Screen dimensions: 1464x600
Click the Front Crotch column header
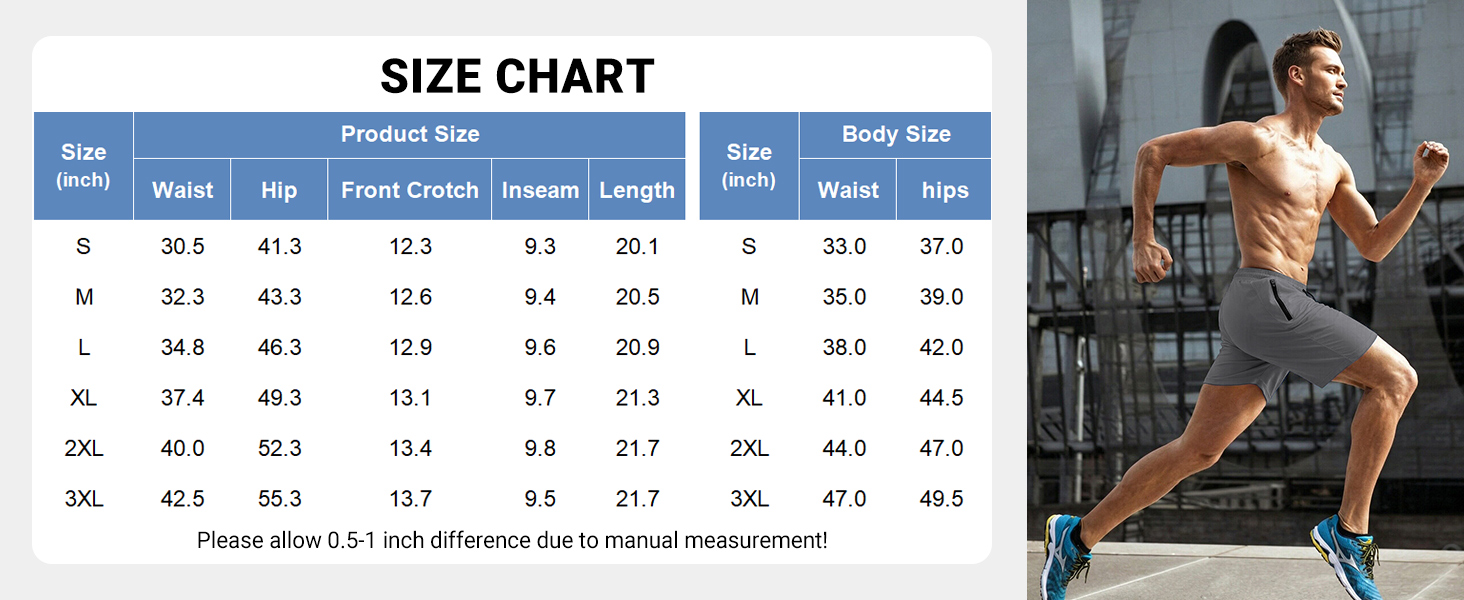point(410,190)
